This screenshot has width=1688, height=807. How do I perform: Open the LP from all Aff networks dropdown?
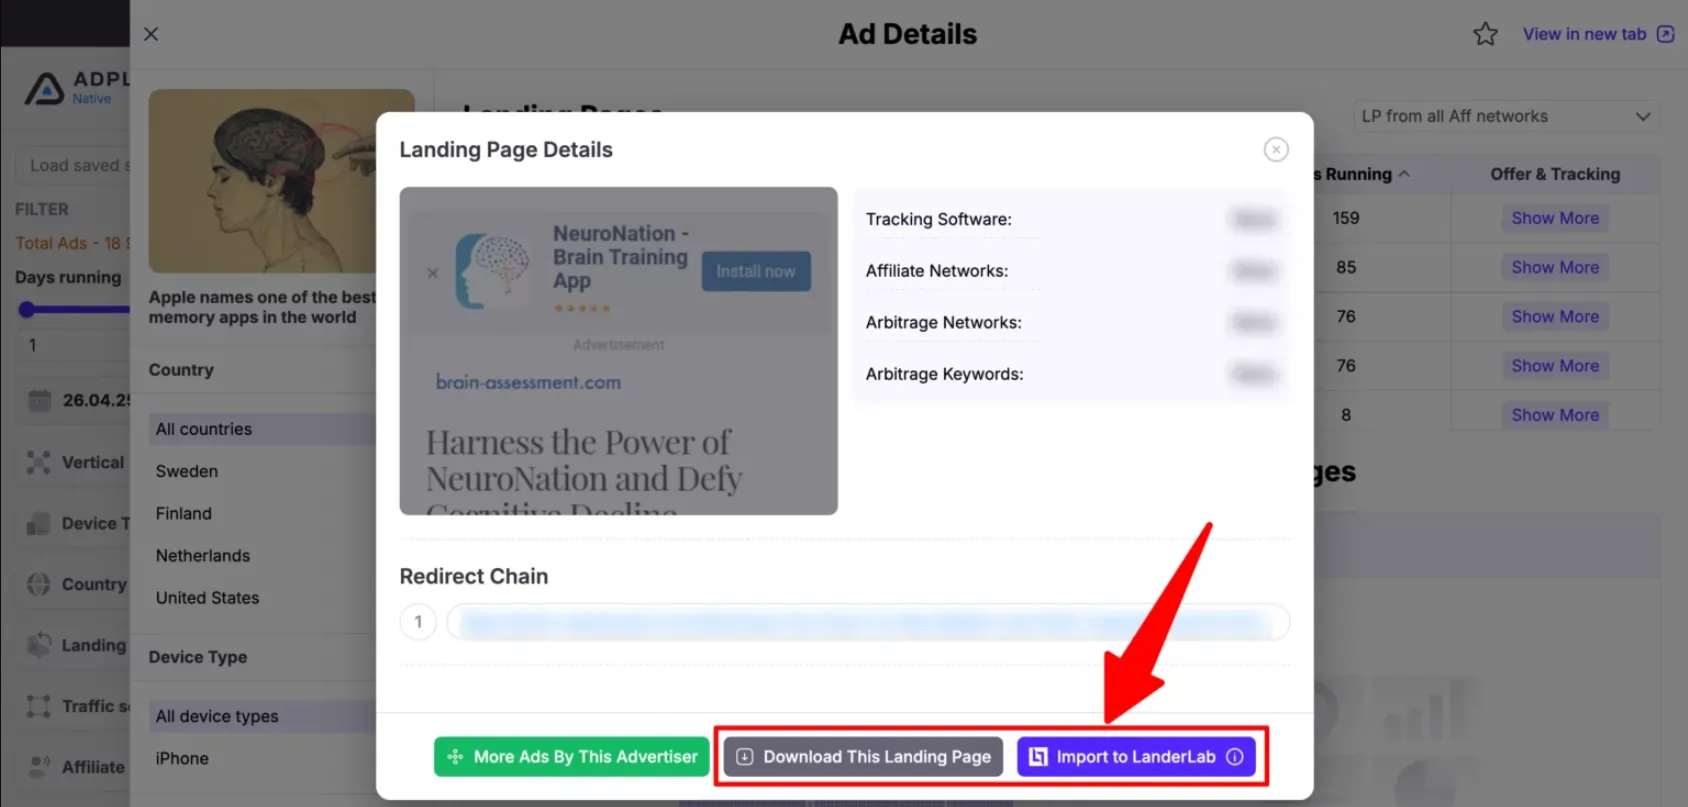1506,116
